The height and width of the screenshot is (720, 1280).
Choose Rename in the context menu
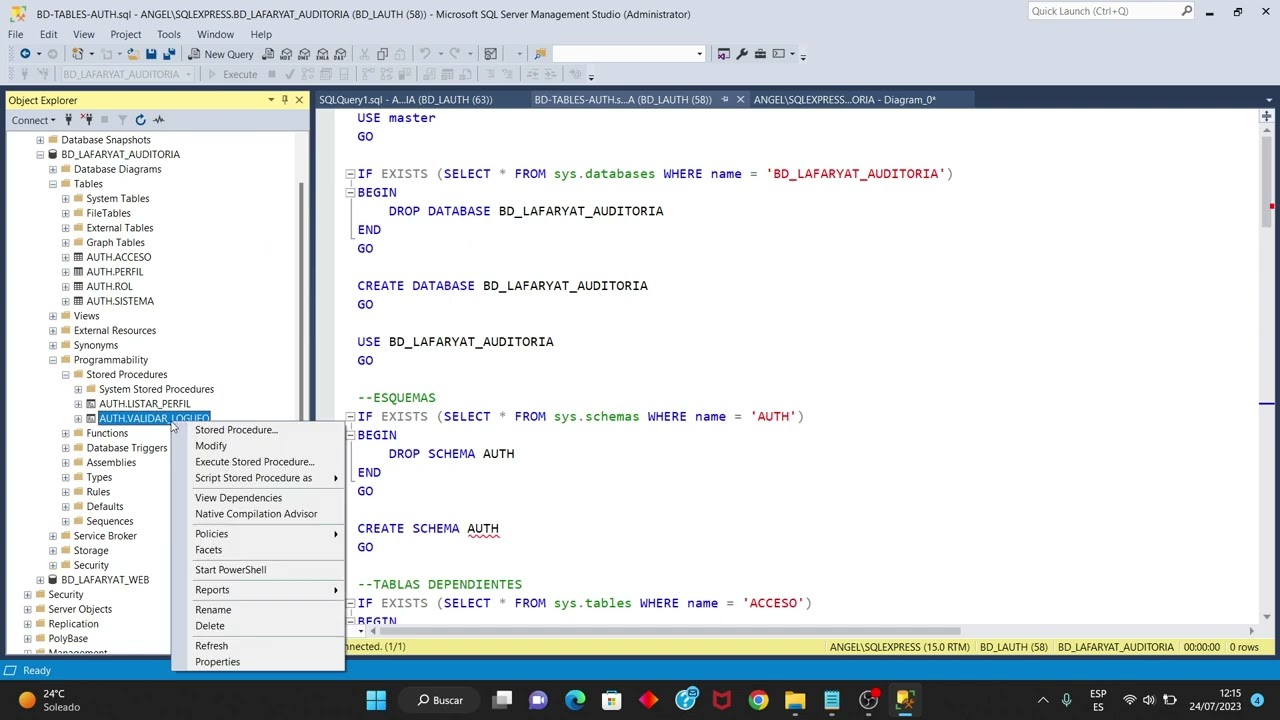pos(213,610)
